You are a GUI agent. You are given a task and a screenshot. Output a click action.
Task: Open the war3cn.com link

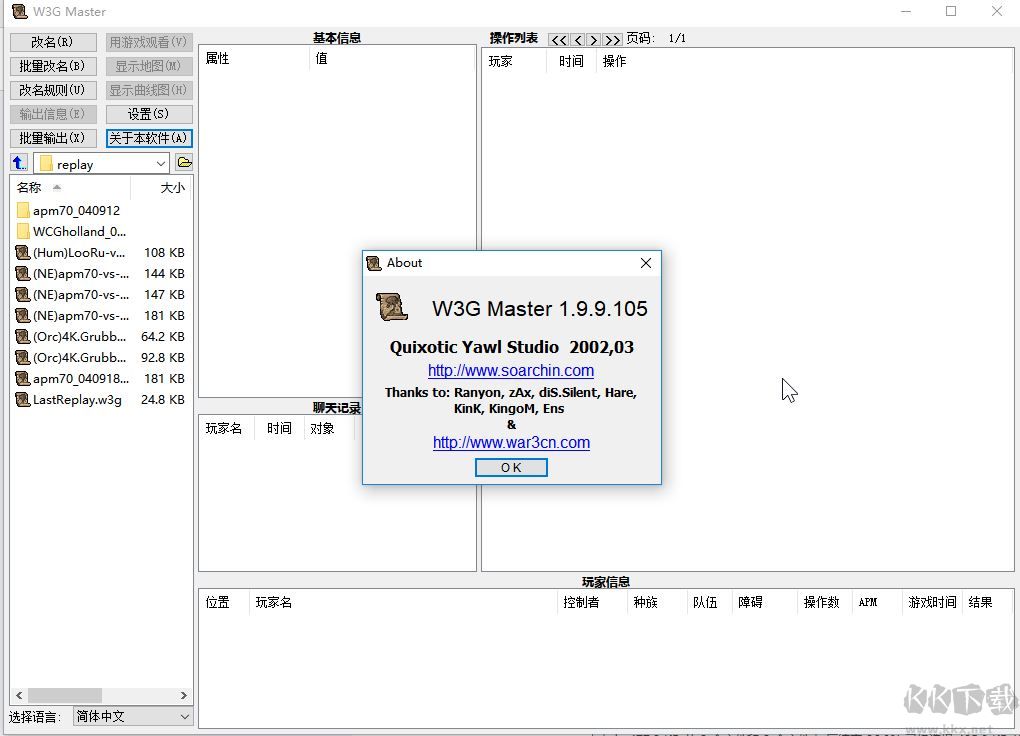[x=511, y=443]
